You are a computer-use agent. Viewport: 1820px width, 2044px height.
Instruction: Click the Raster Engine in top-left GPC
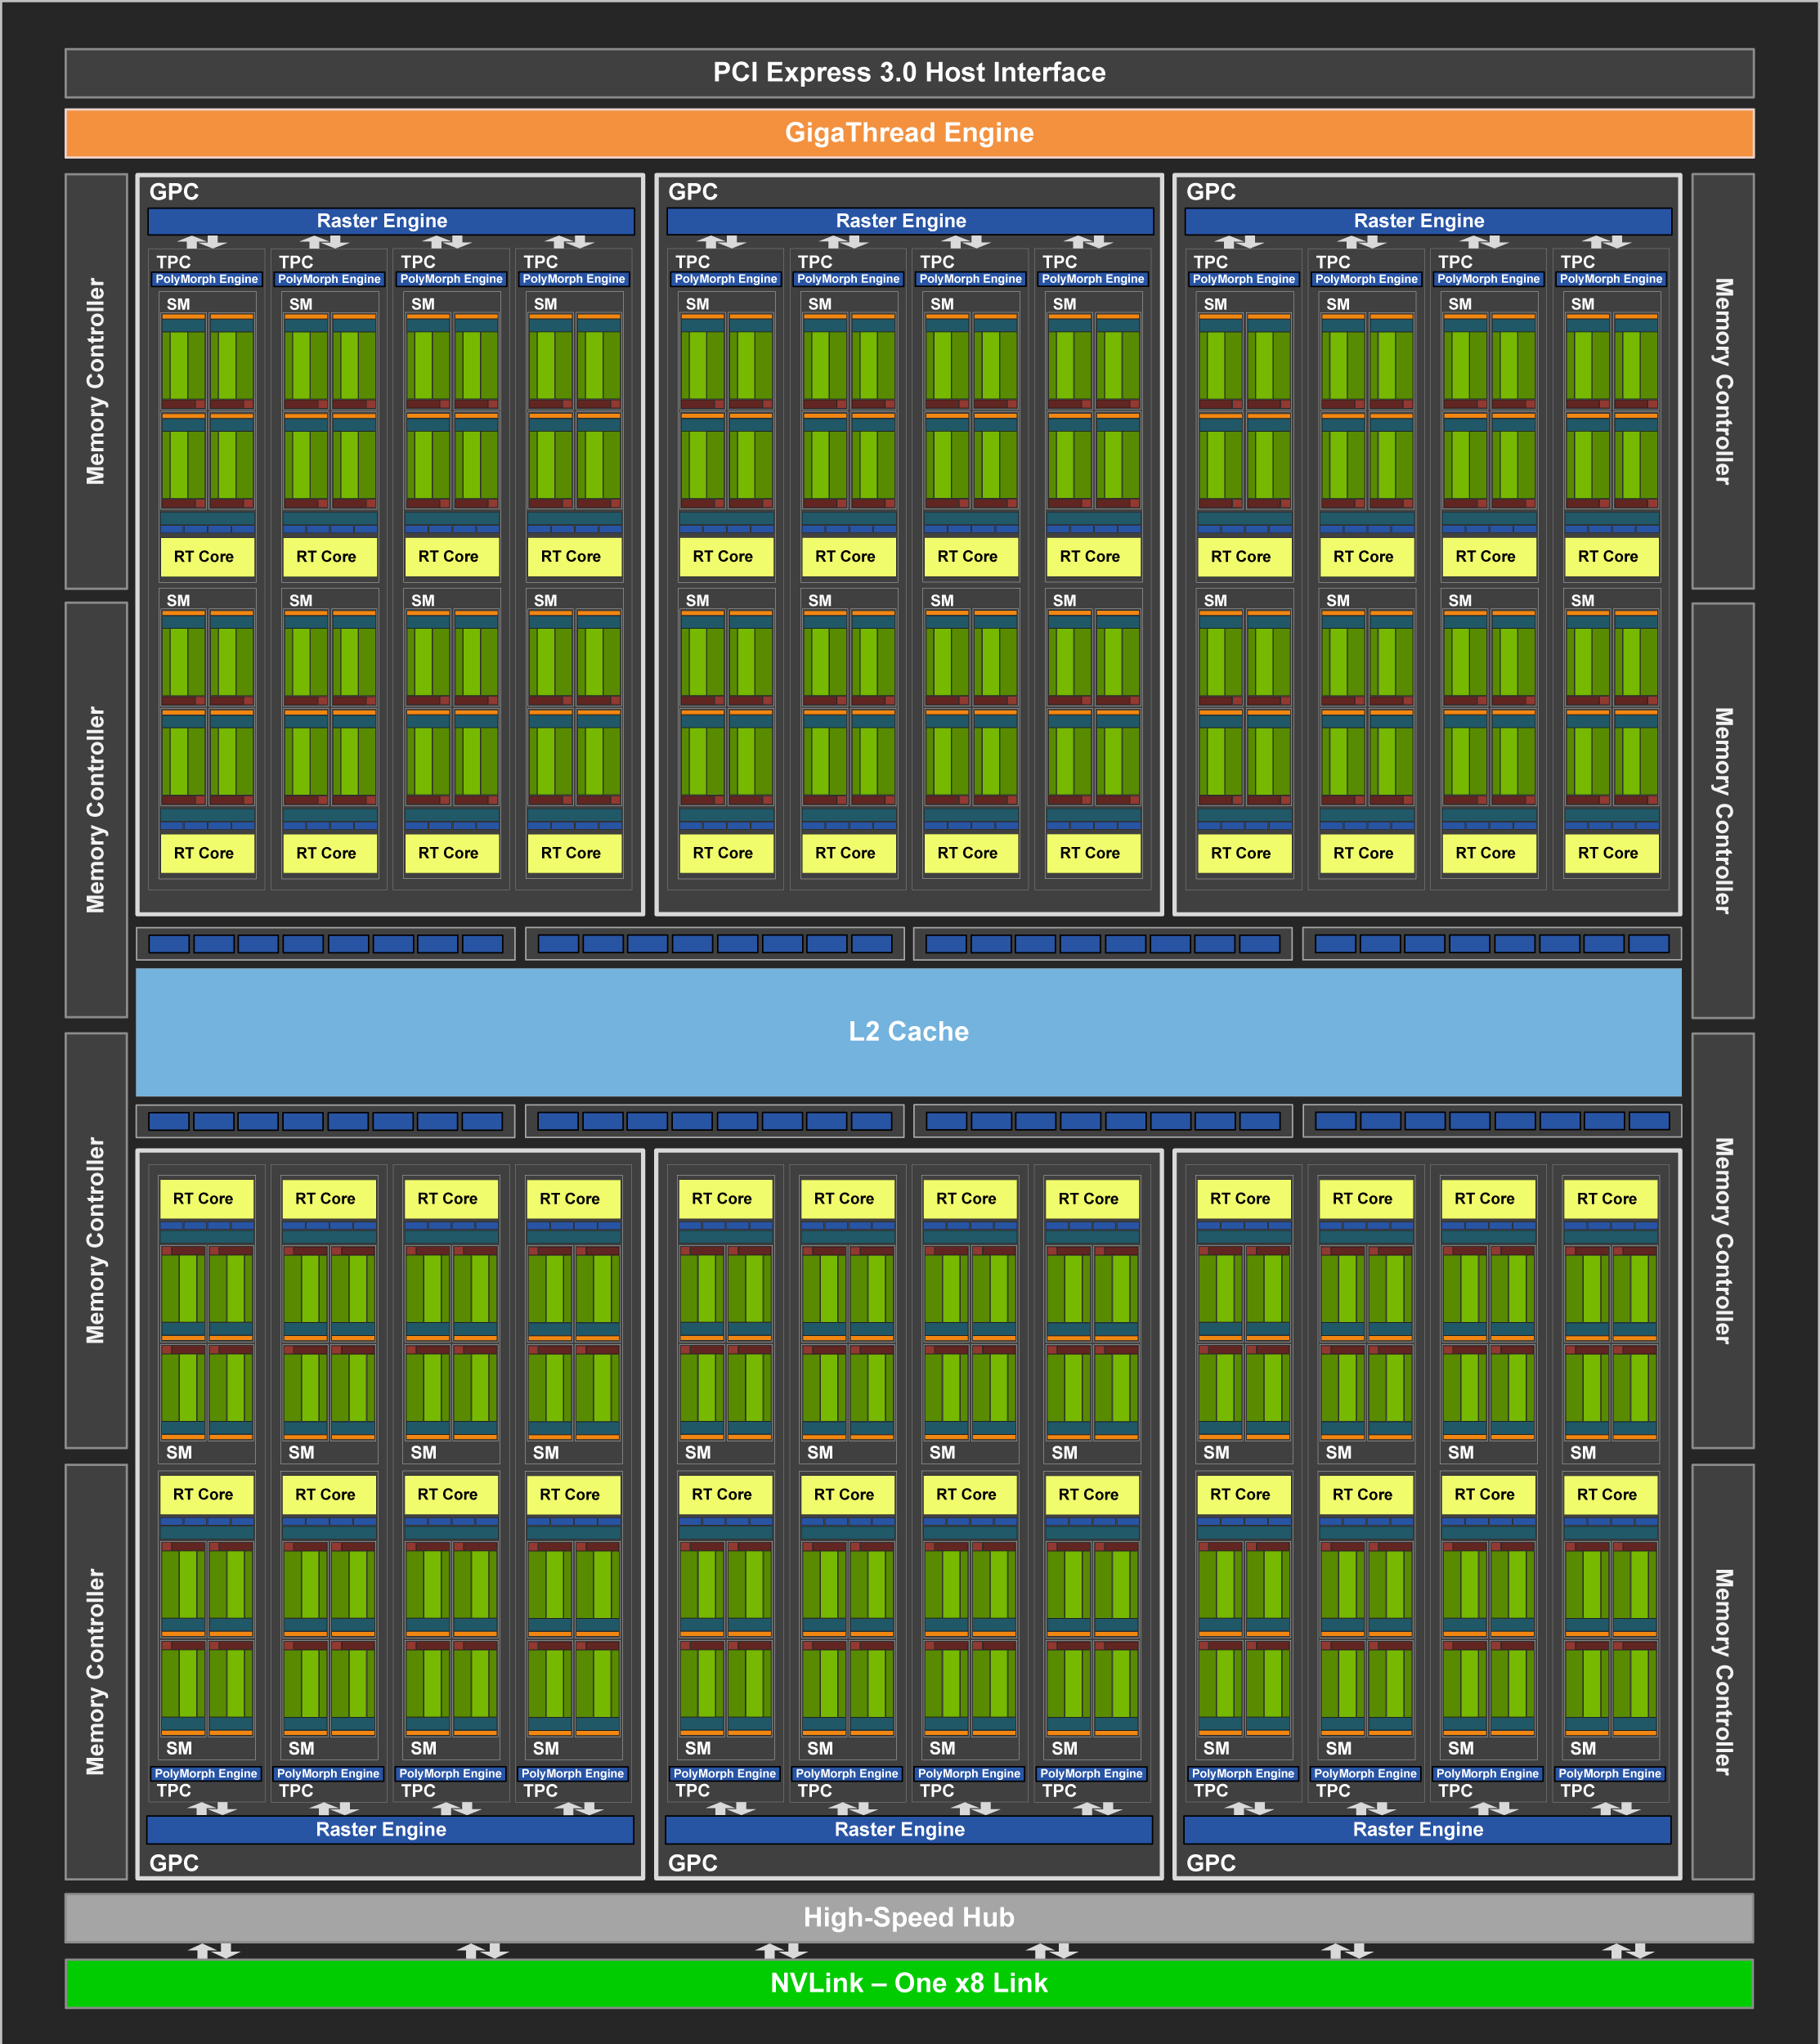(388, 220)
